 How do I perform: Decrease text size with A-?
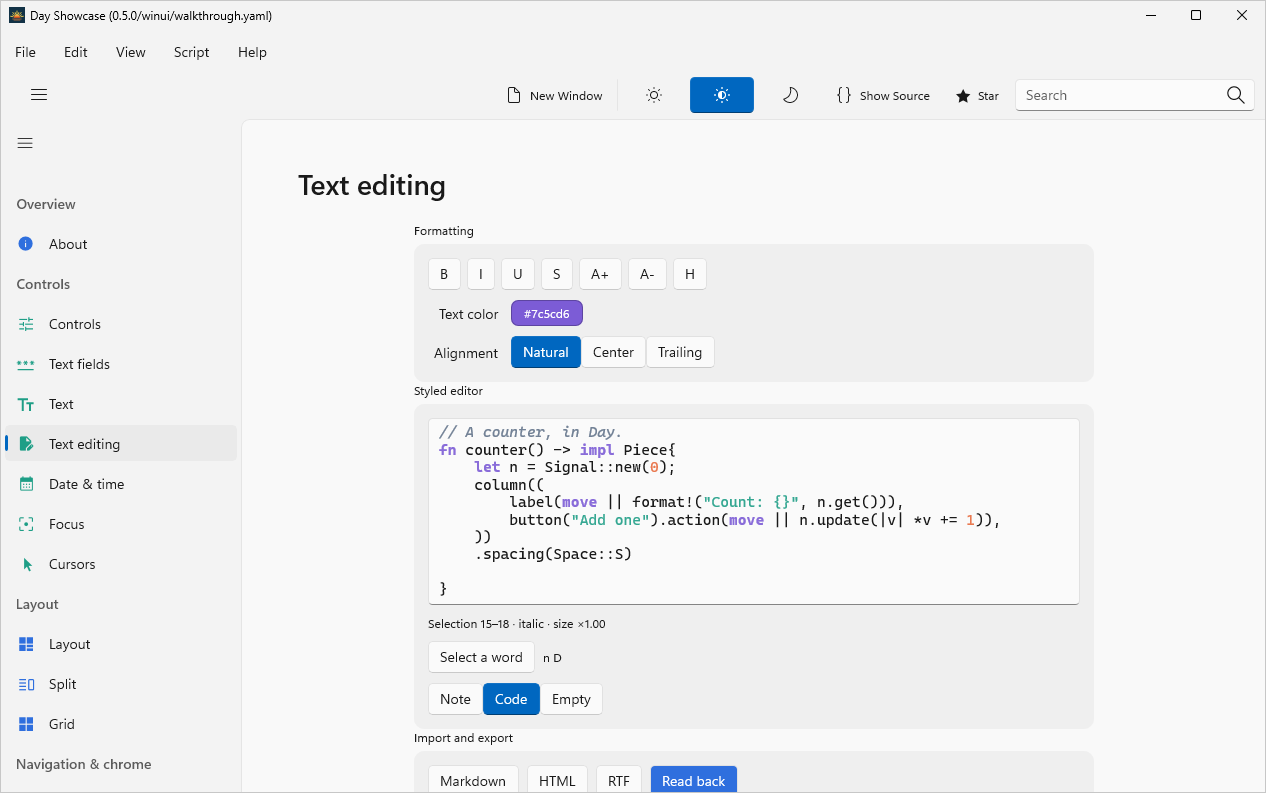647,274
